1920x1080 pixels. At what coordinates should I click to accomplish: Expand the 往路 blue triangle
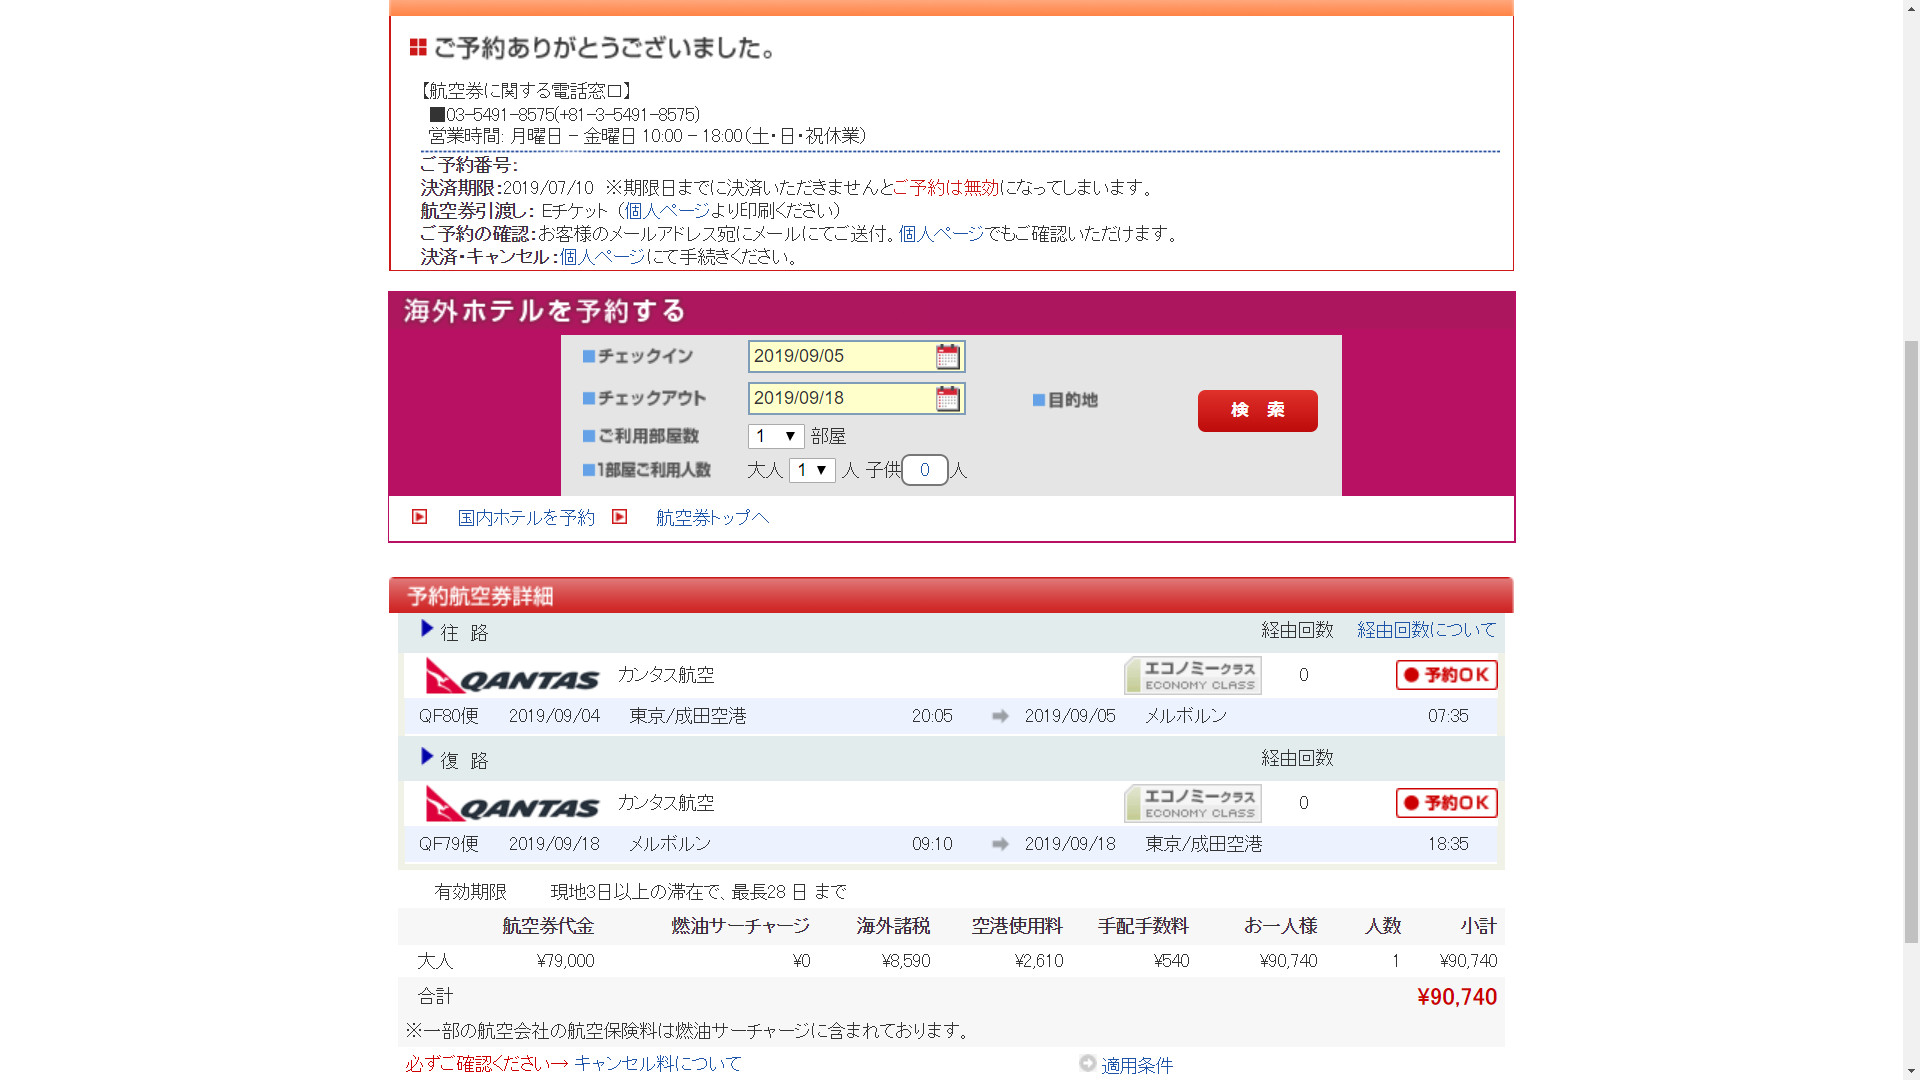click(x=427, y=629)
